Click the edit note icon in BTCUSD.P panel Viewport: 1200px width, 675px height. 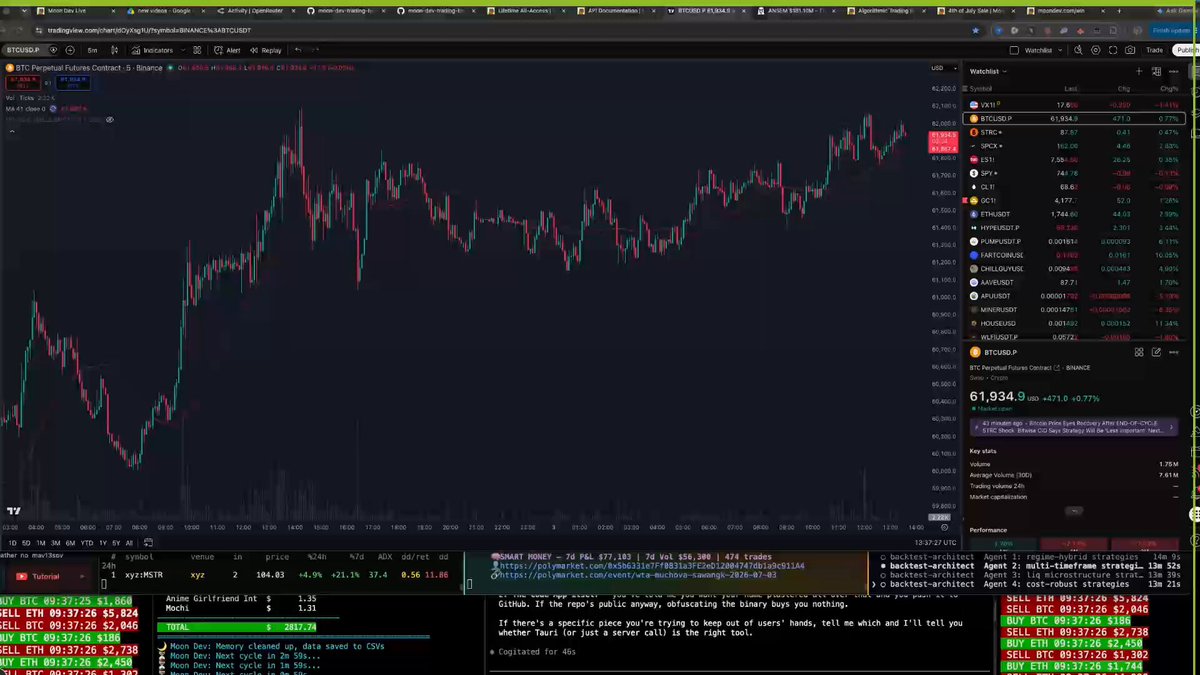(x=1157, y=352)
